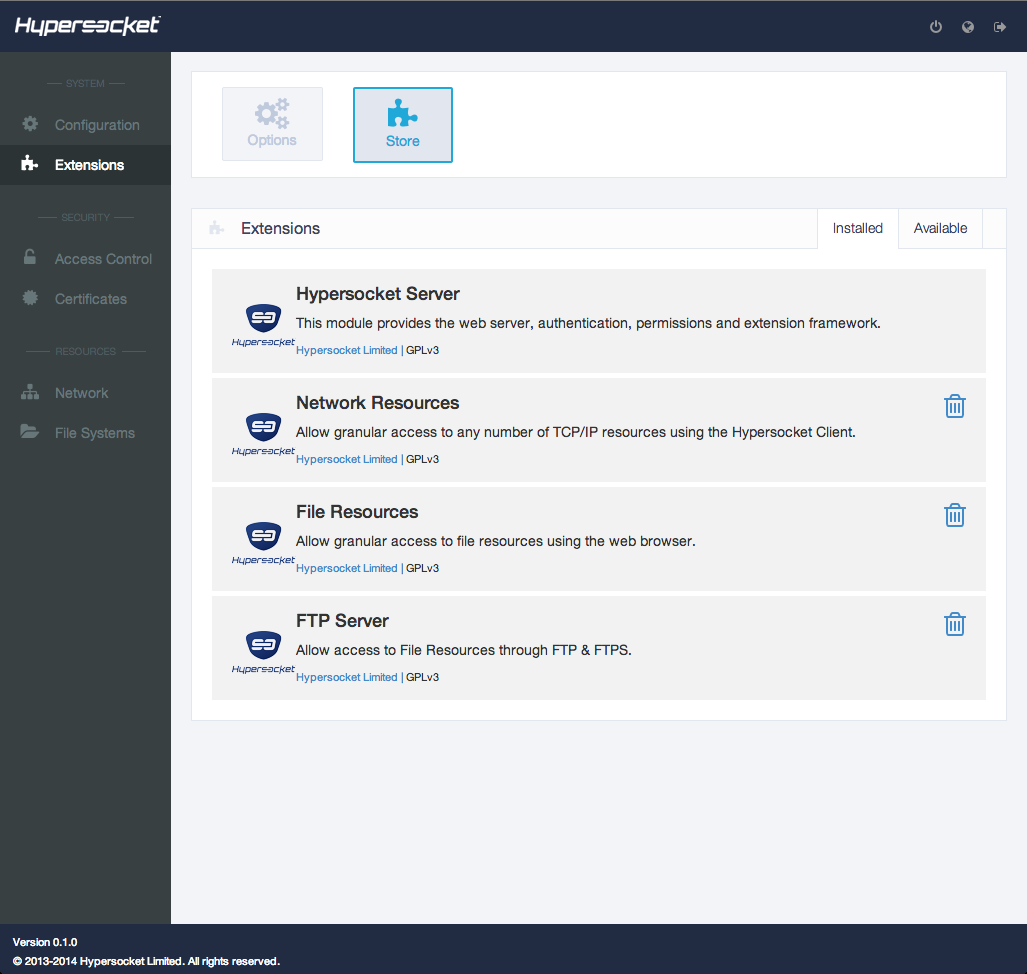Click the Network Resources title
The width and height of the screenshot is (1027, 974).
click(377, 403)
